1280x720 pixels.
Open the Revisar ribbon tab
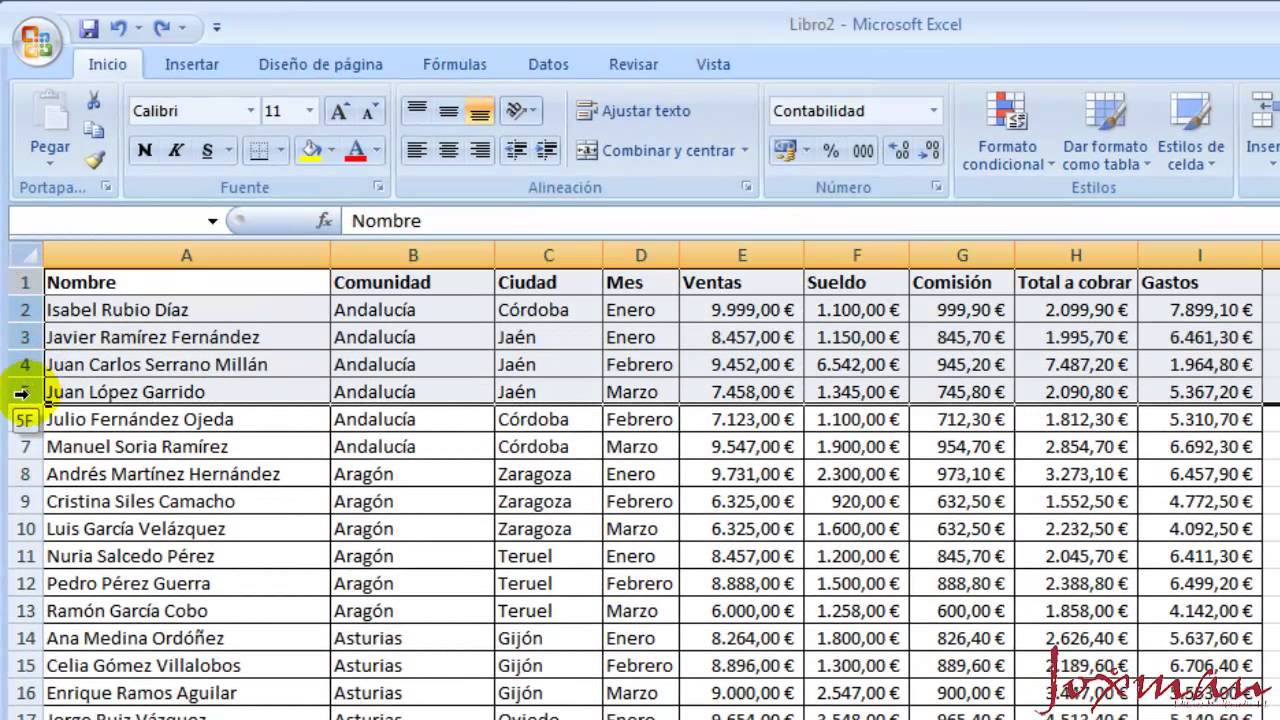coord(633,64)
